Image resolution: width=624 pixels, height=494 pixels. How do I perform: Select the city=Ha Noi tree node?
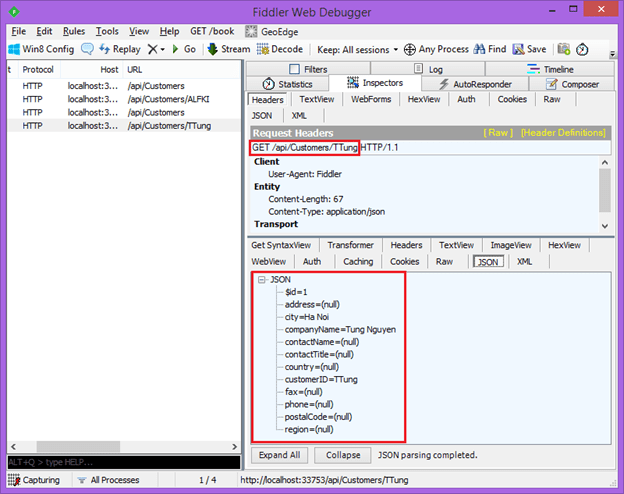pos(307,317)
